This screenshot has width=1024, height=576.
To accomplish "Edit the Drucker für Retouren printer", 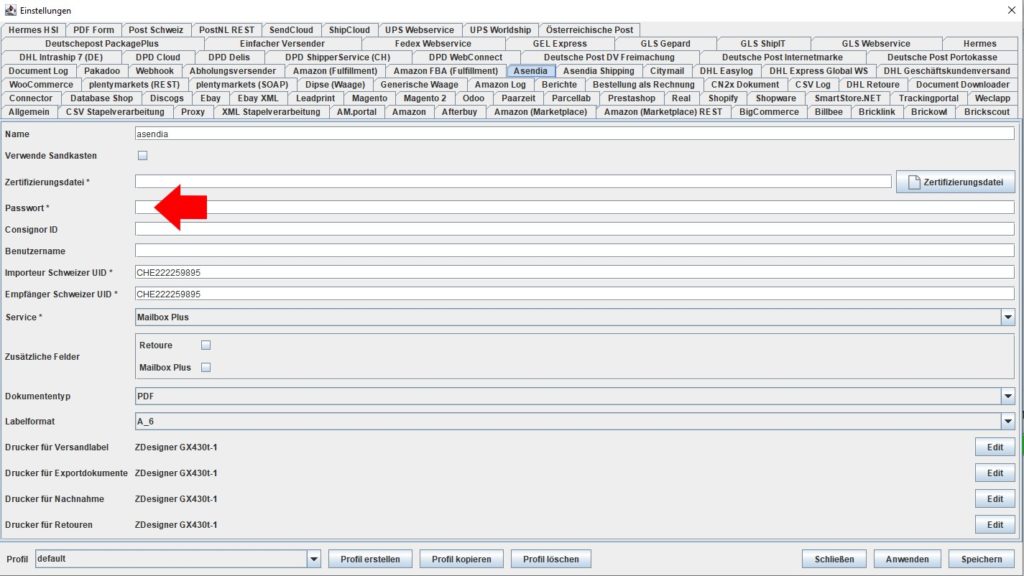I will [x=995, y=524].
